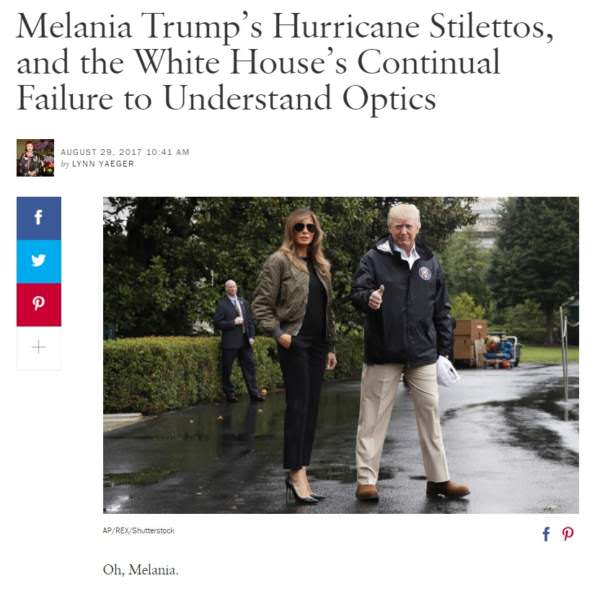Click the cardboard boxes in the photo
This screenshot has height=591, width=600.
(470, 340)
